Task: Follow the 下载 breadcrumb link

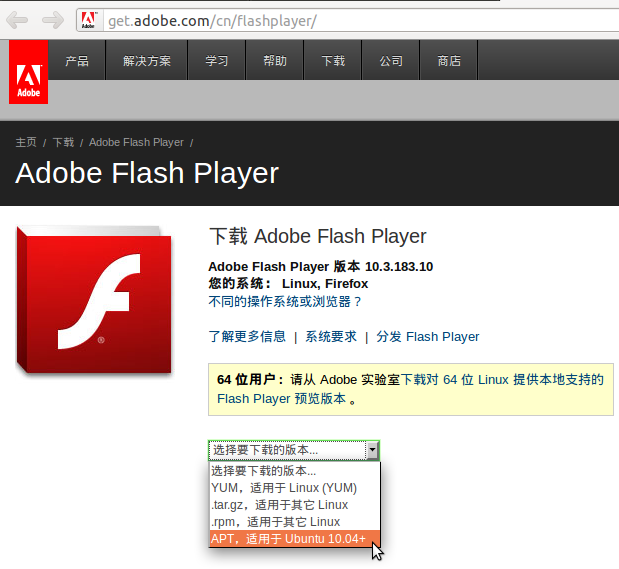Action: (x=64, y=142)
